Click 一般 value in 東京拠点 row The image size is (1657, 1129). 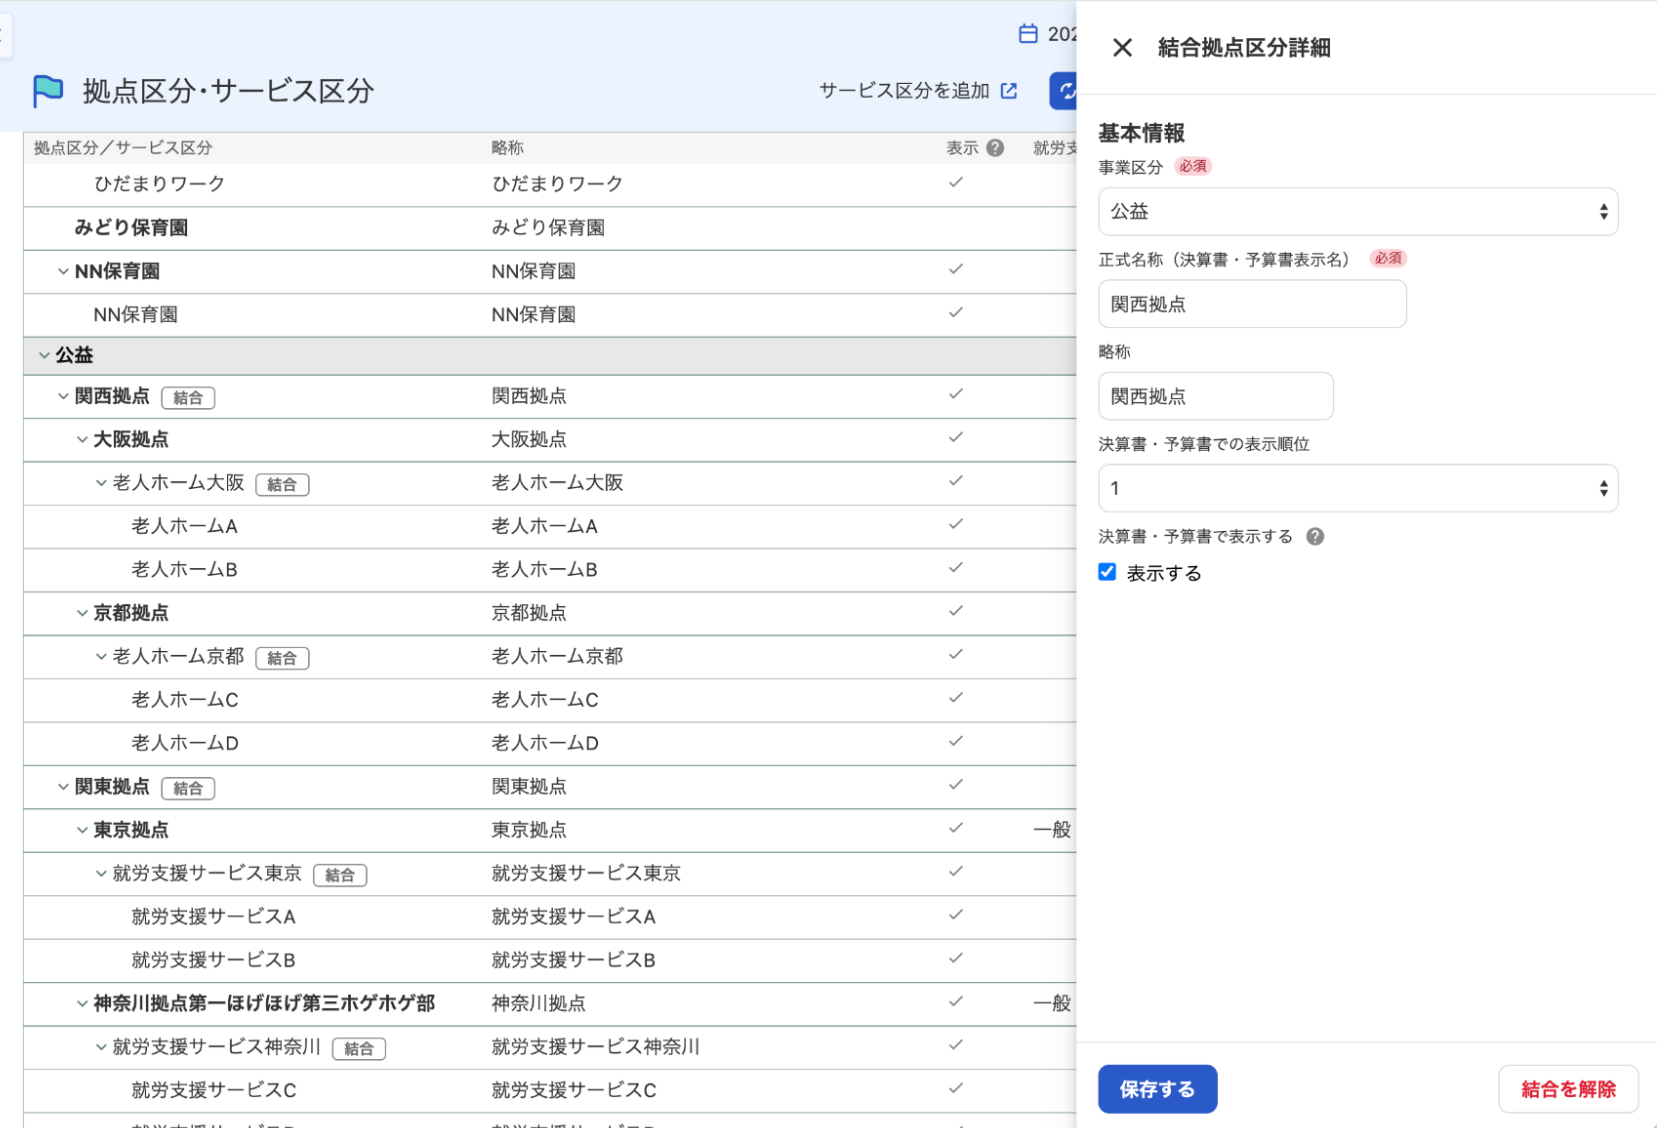pyautogui.click(x=1051, y=830)
